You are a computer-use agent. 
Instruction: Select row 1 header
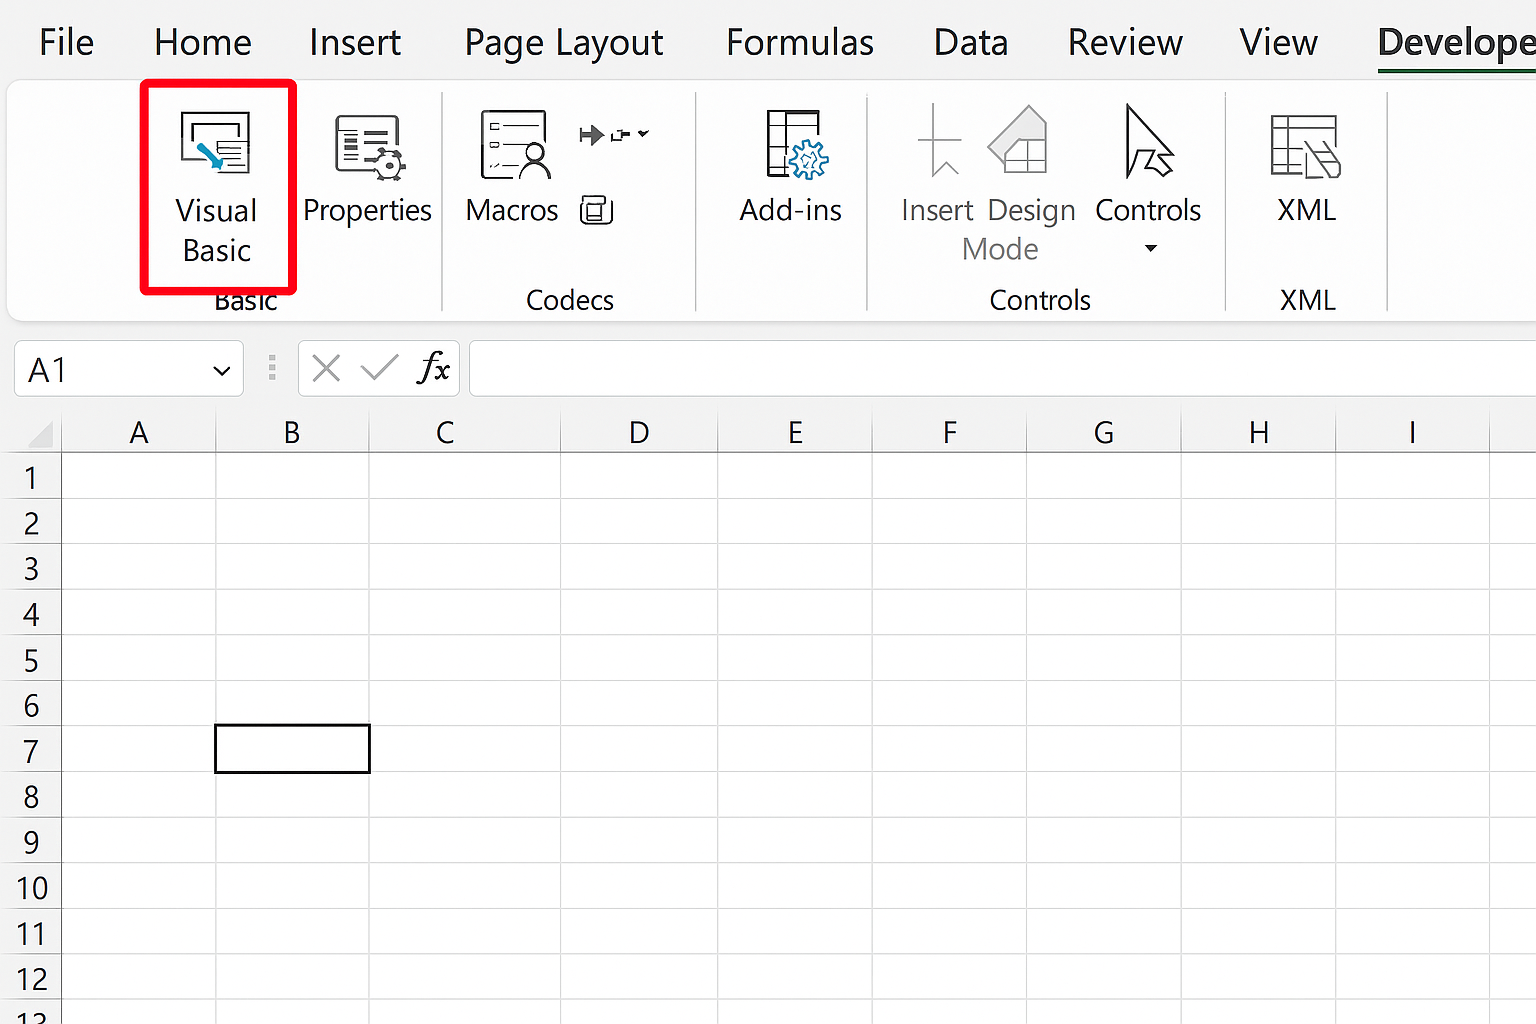coord(32,478)
